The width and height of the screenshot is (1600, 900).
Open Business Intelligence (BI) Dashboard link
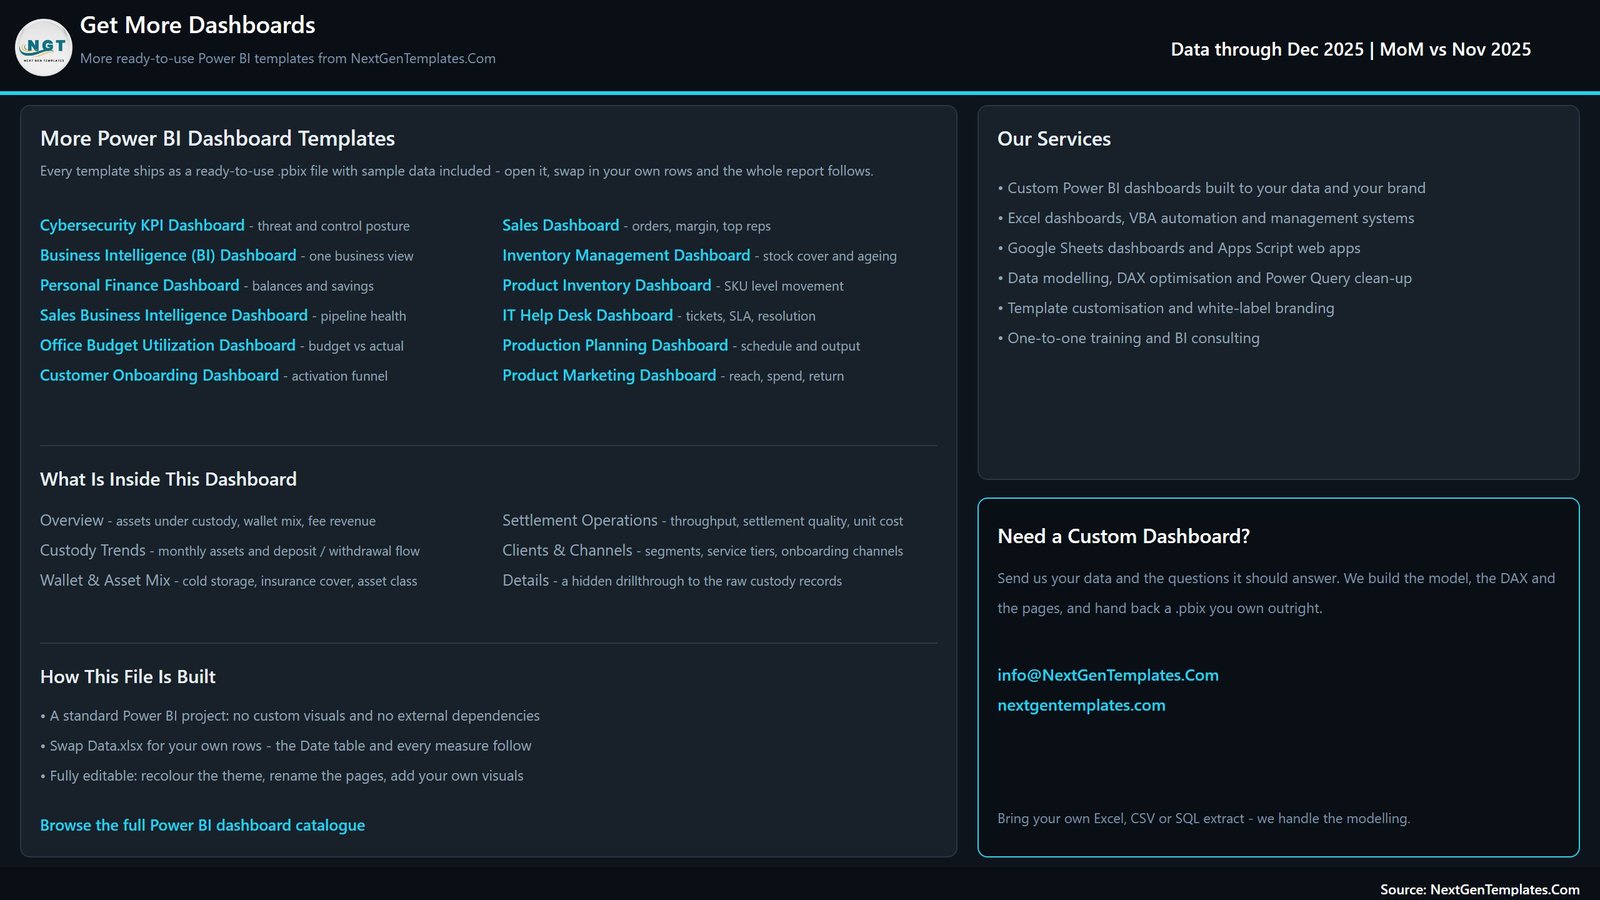pyautogui.click(x=168, y=256)
